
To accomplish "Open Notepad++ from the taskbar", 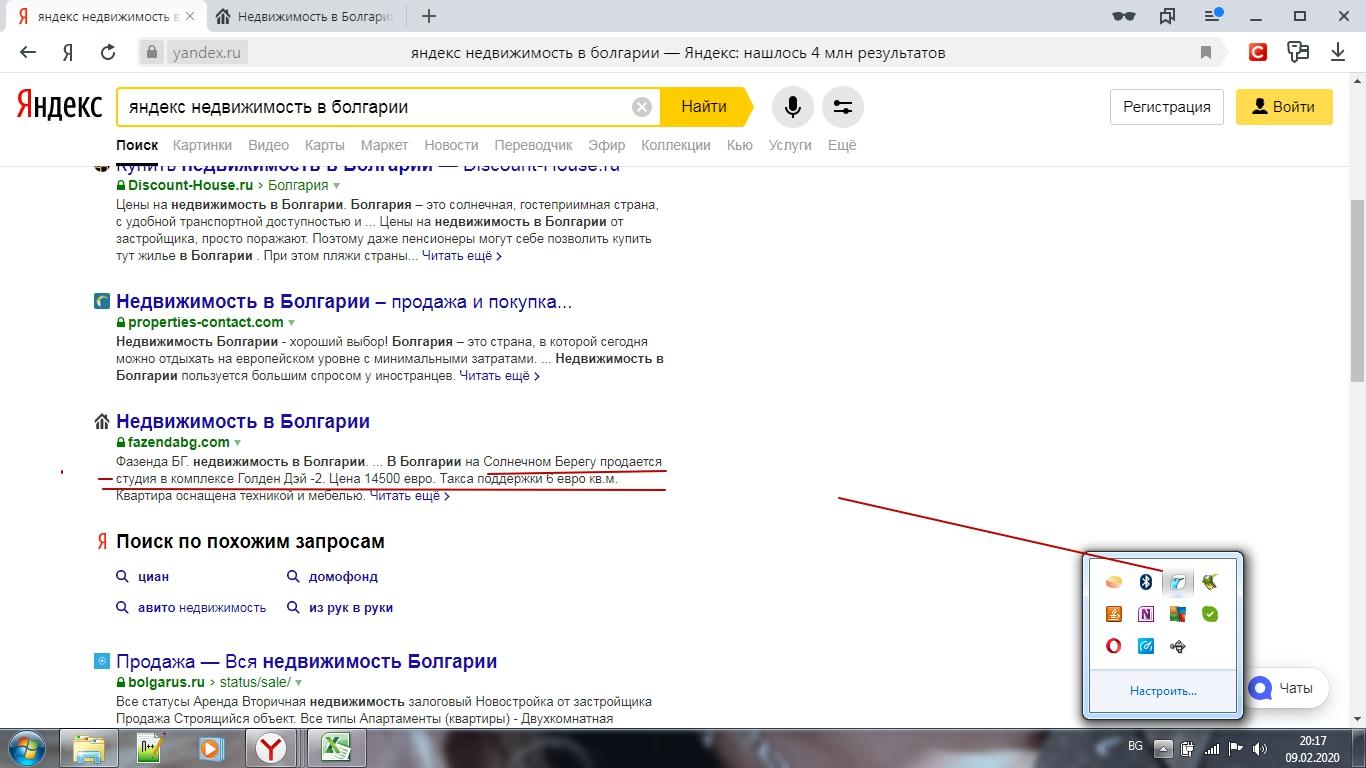I will 151,748.
